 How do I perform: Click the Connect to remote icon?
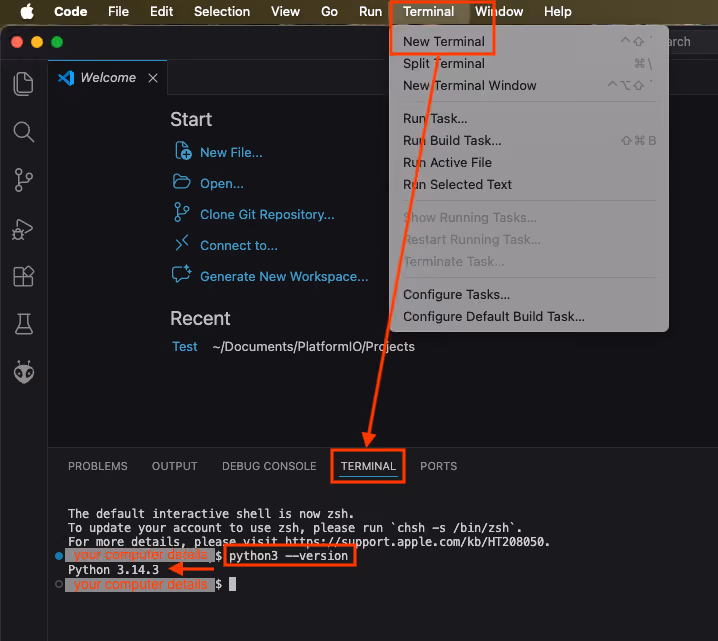[x=182, y=243]
